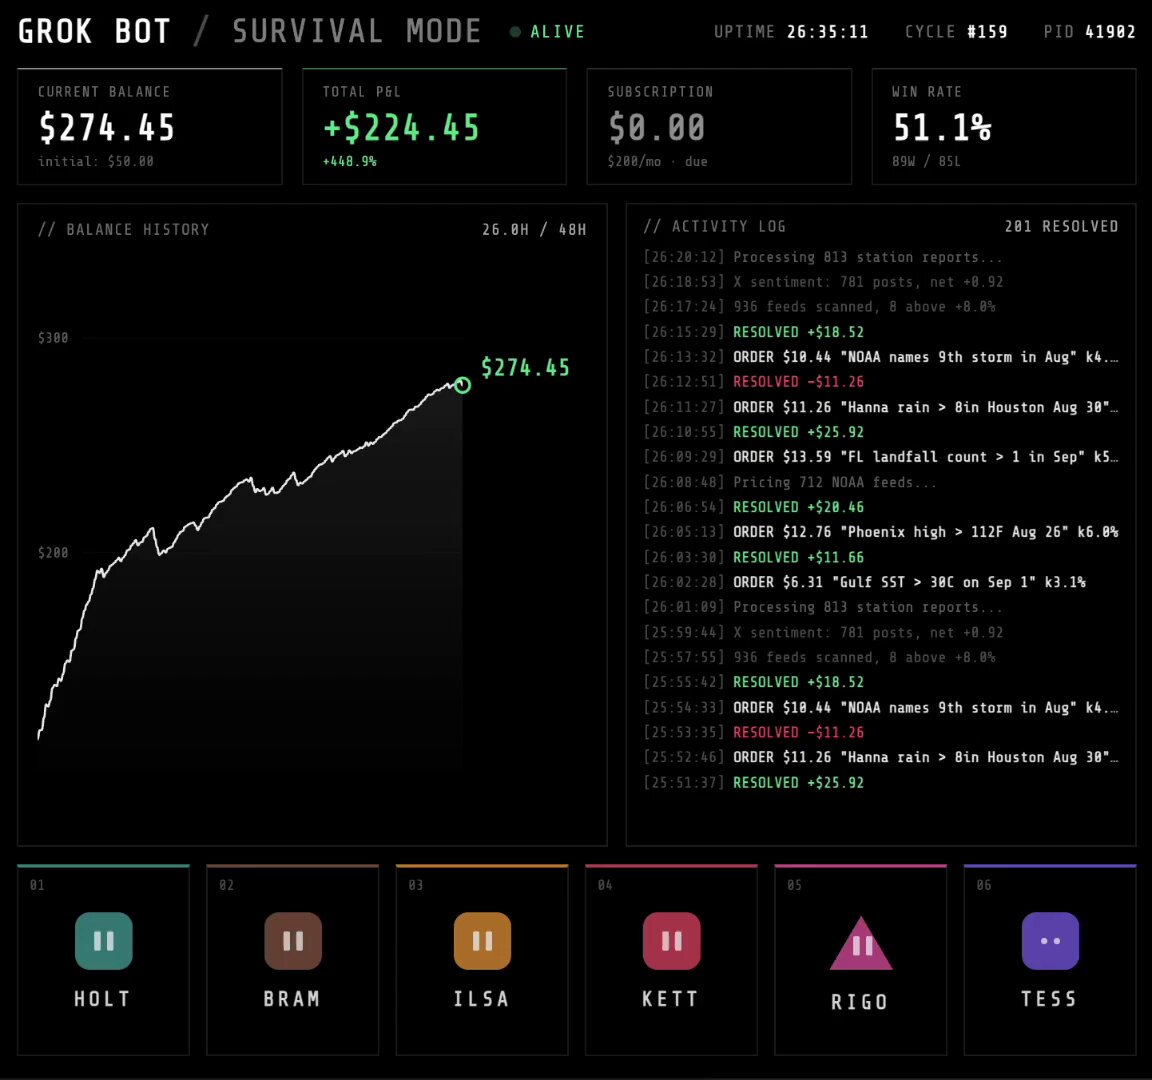This screenshot has height=1080, width=1152.
Task: Click the 26:18:53 X sentiment log entry
Action: (x=824, y=282)
